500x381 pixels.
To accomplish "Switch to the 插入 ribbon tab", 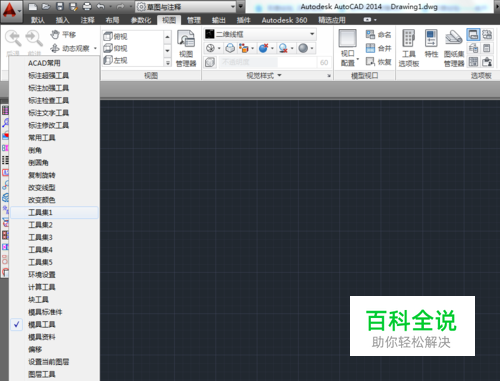I will (62, 20).
